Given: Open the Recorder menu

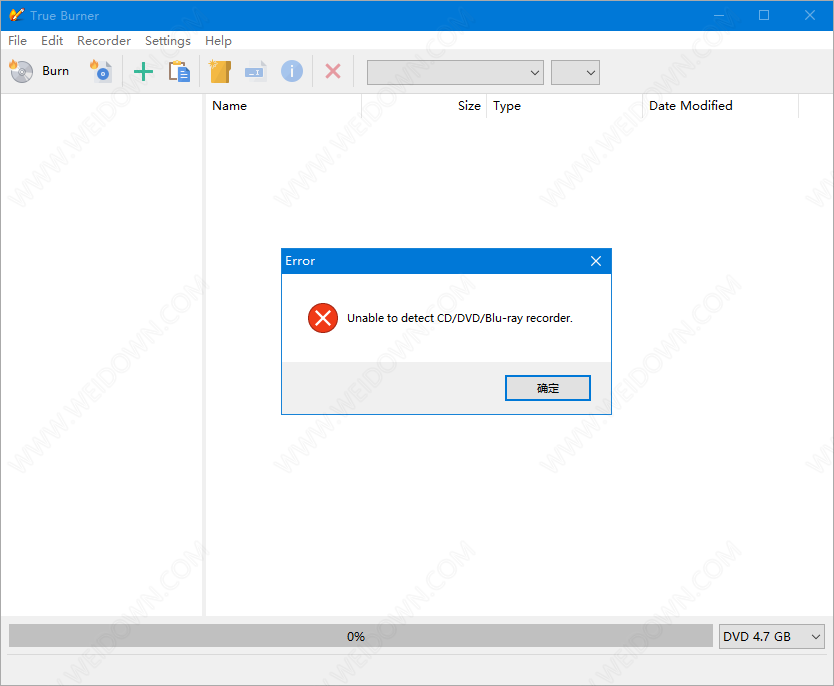Looking at the screenshot, I should 104,41.
